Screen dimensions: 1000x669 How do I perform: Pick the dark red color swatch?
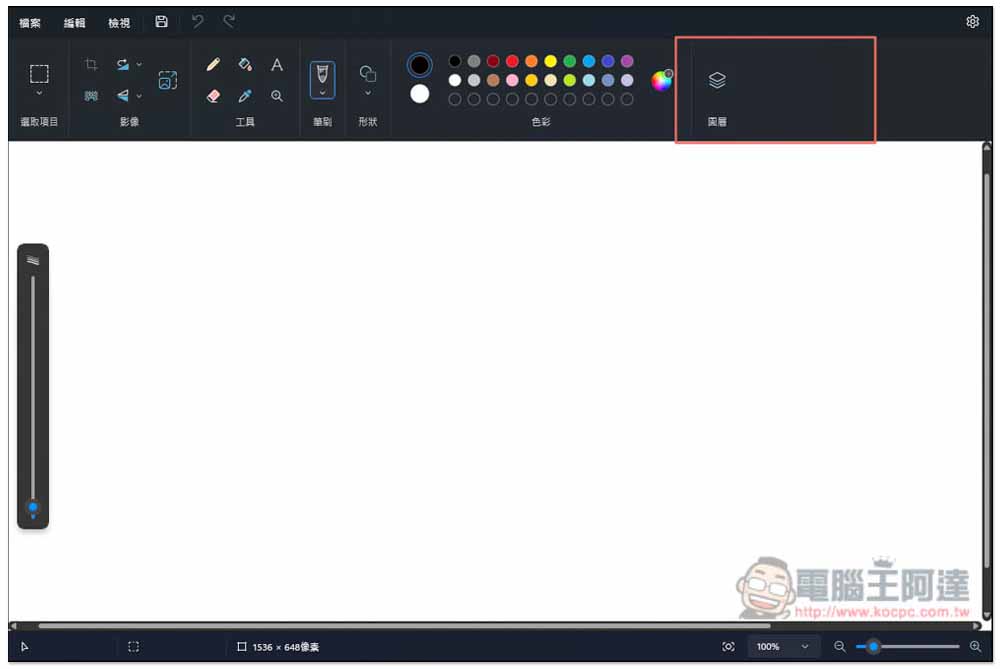coord(493,61)
